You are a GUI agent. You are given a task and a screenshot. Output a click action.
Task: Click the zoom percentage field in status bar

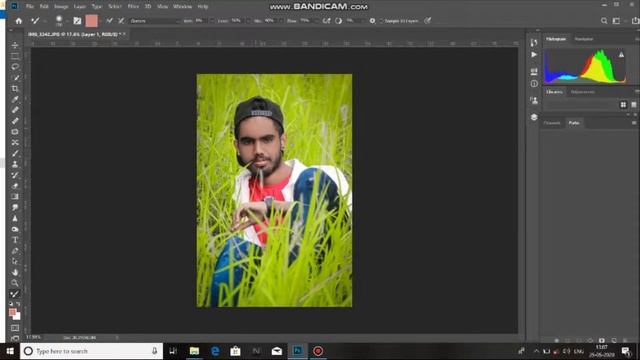[33, 338]
